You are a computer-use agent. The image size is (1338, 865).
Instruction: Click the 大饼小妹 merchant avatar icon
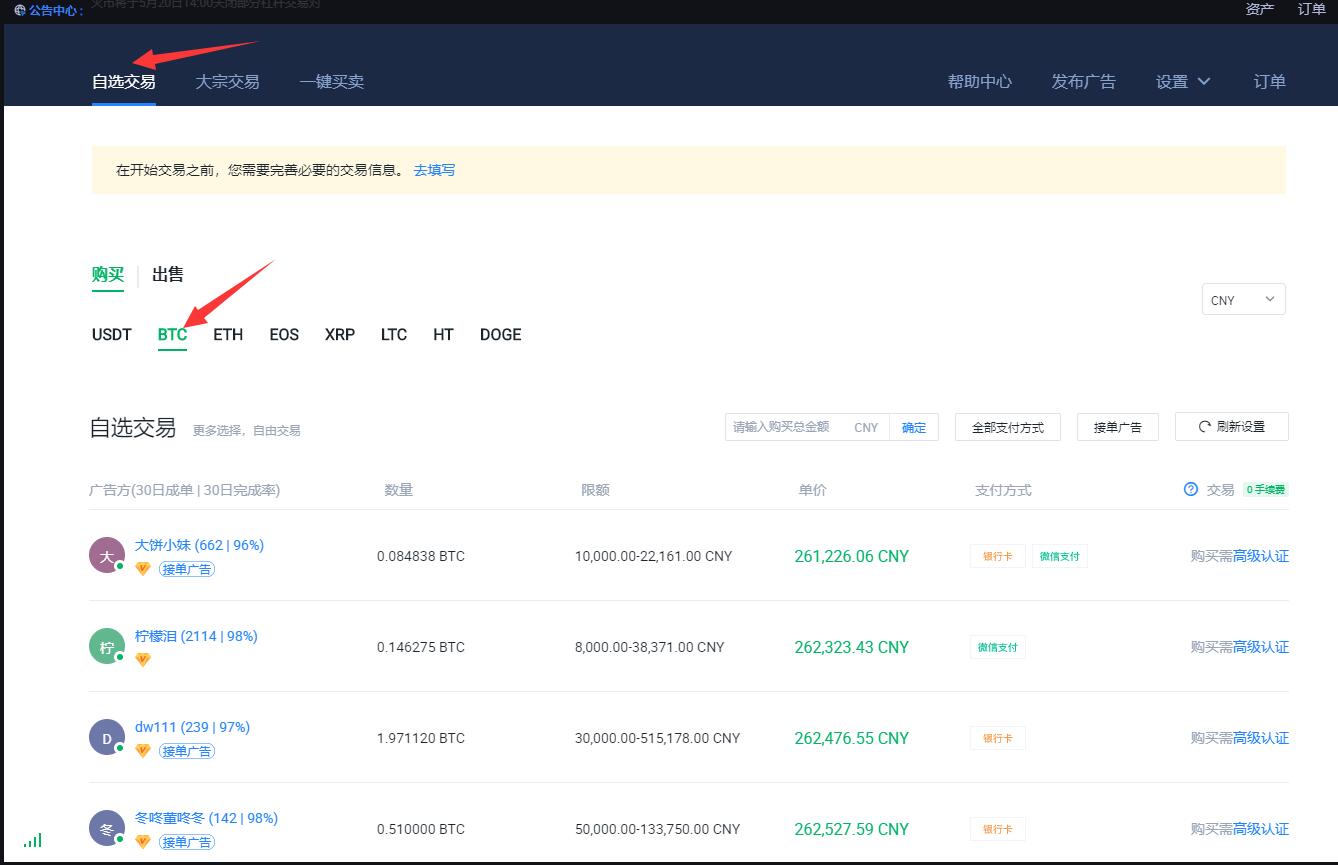106,555
